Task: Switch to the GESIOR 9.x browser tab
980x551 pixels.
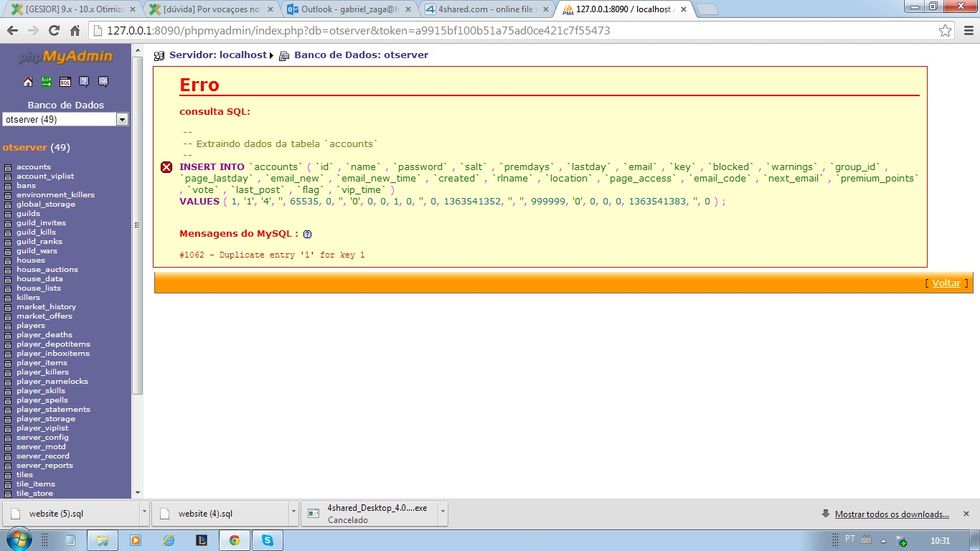Action: (x=74, y=9)
